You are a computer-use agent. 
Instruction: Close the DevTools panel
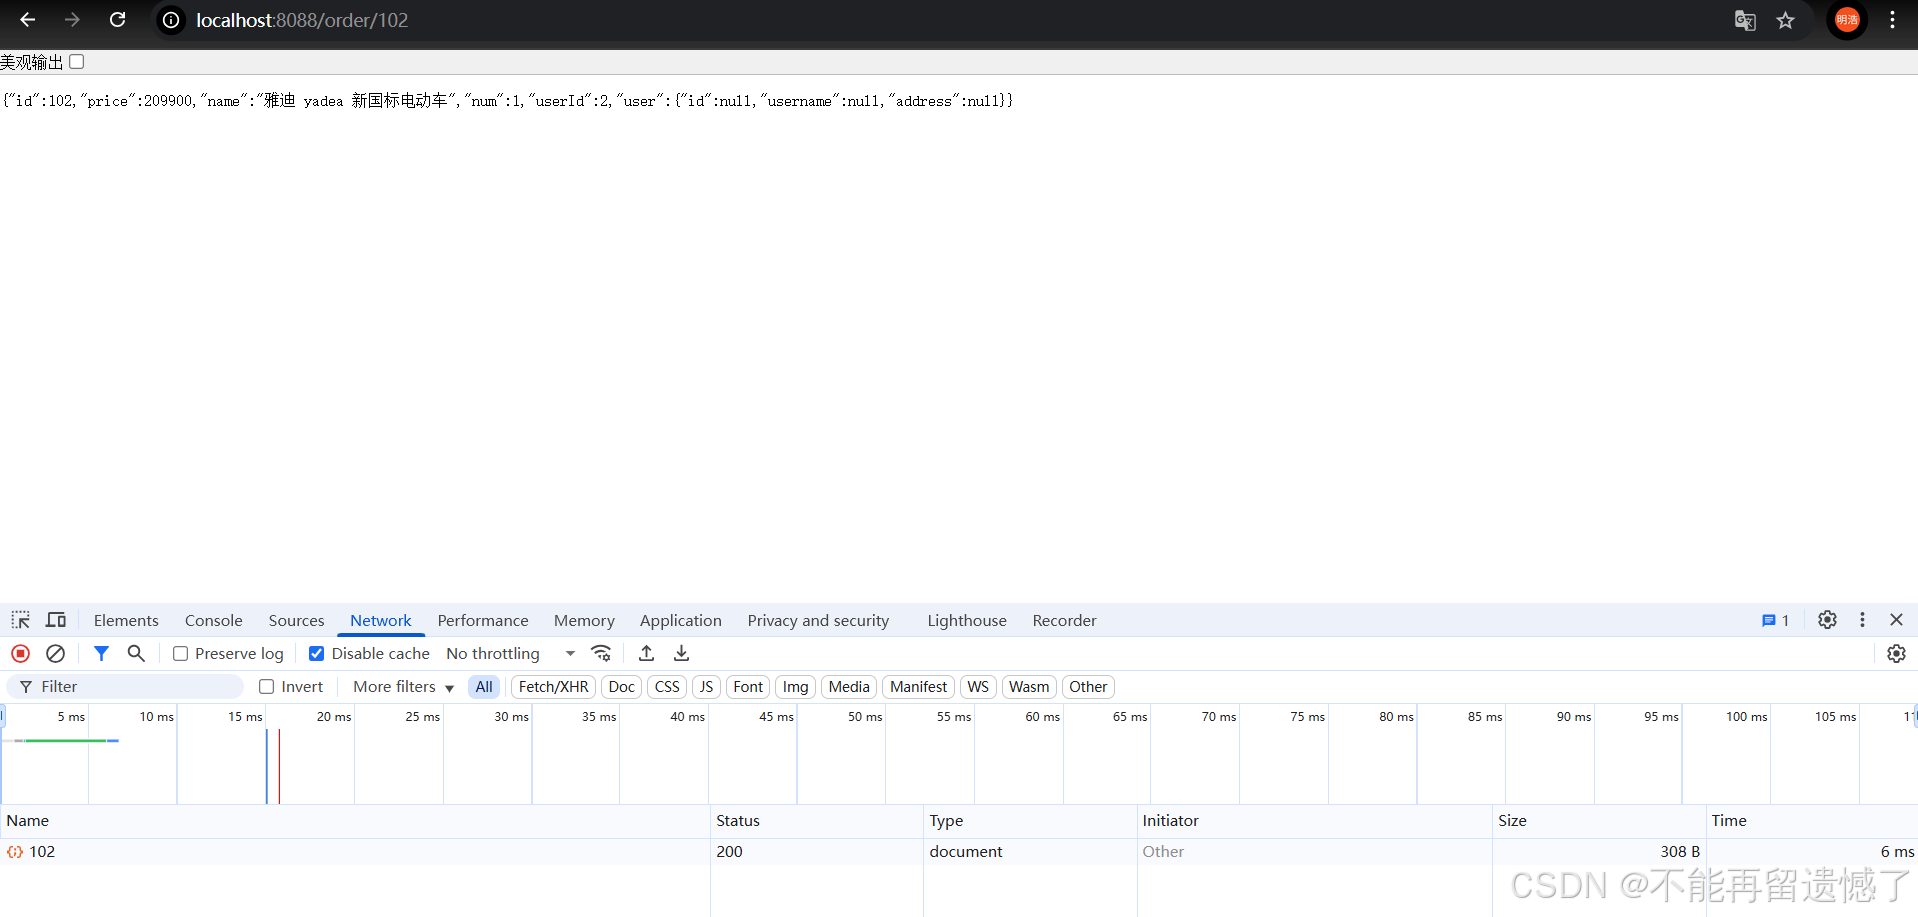click(1896, 620)
